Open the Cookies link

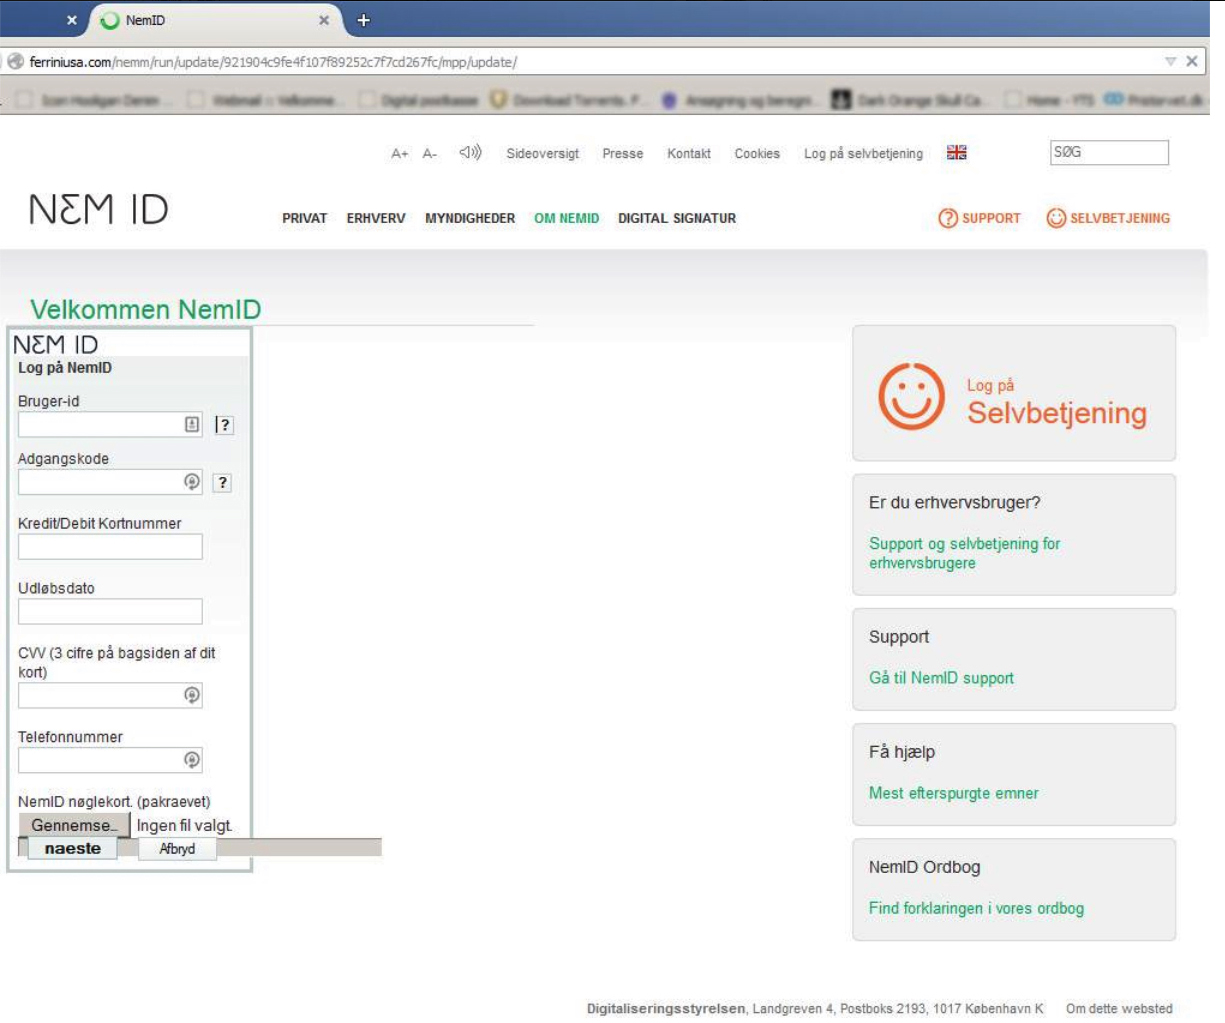click(x=757, y=154)
